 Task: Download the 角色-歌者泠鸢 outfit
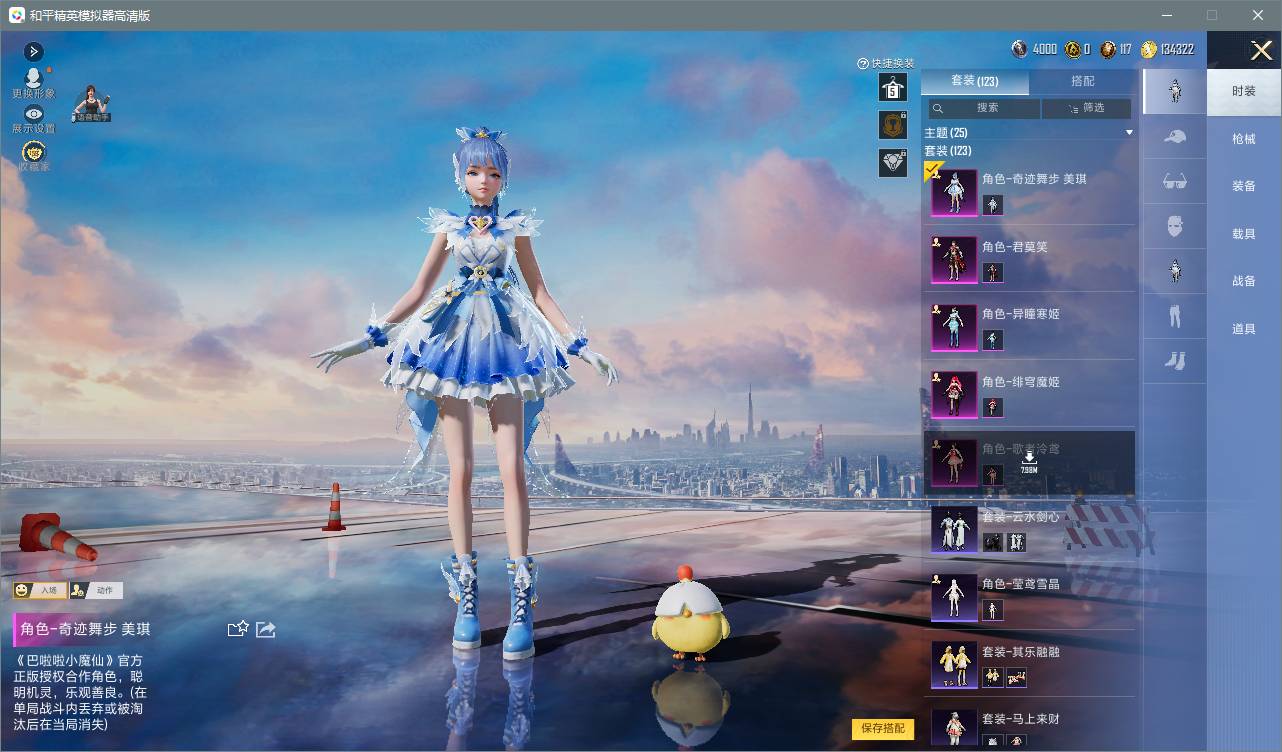(x=1029, y=461)
